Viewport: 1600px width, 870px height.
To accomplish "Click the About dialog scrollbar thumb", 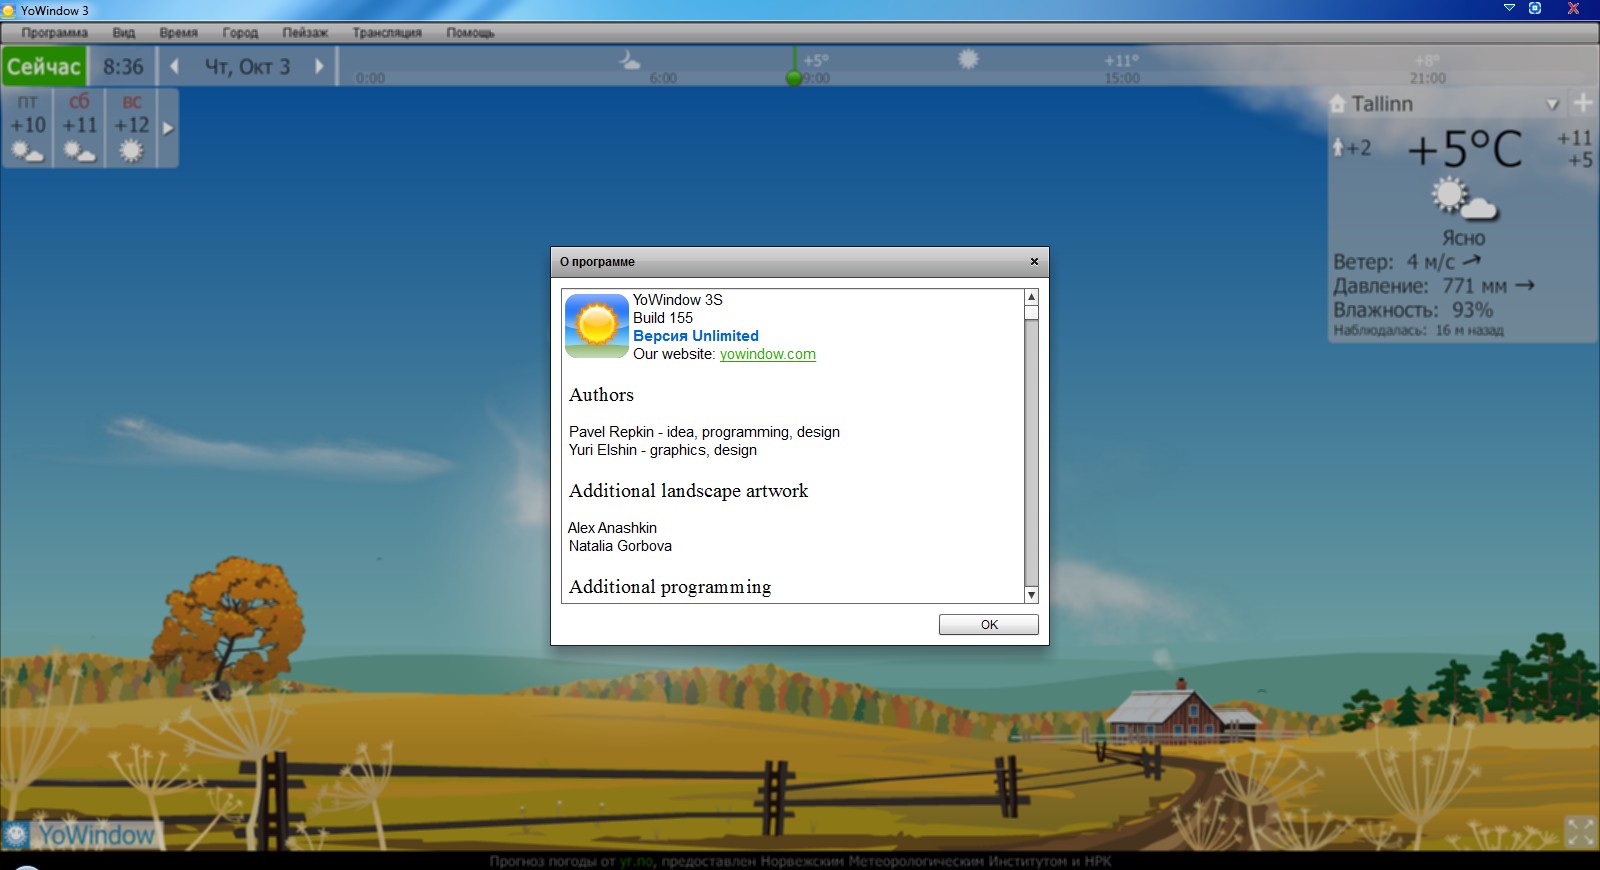I will click(1032, 313).
